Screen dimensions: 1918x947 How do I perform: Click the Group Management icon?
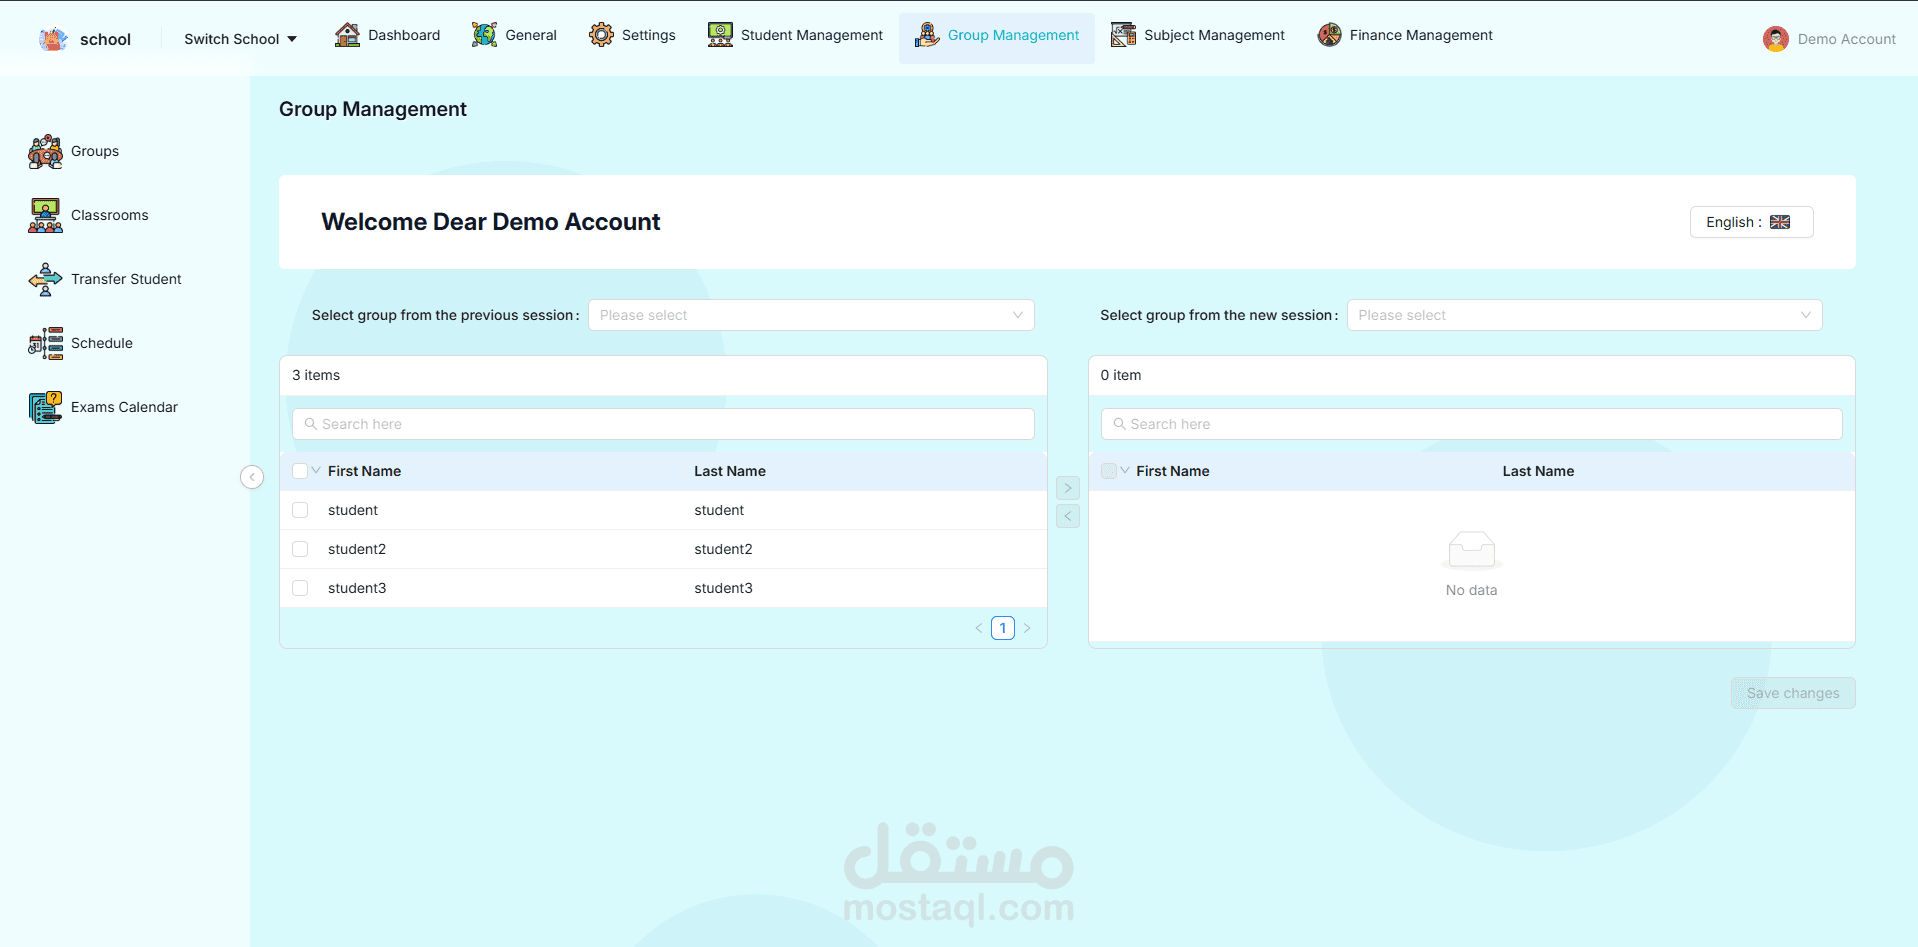coord(927,35)
